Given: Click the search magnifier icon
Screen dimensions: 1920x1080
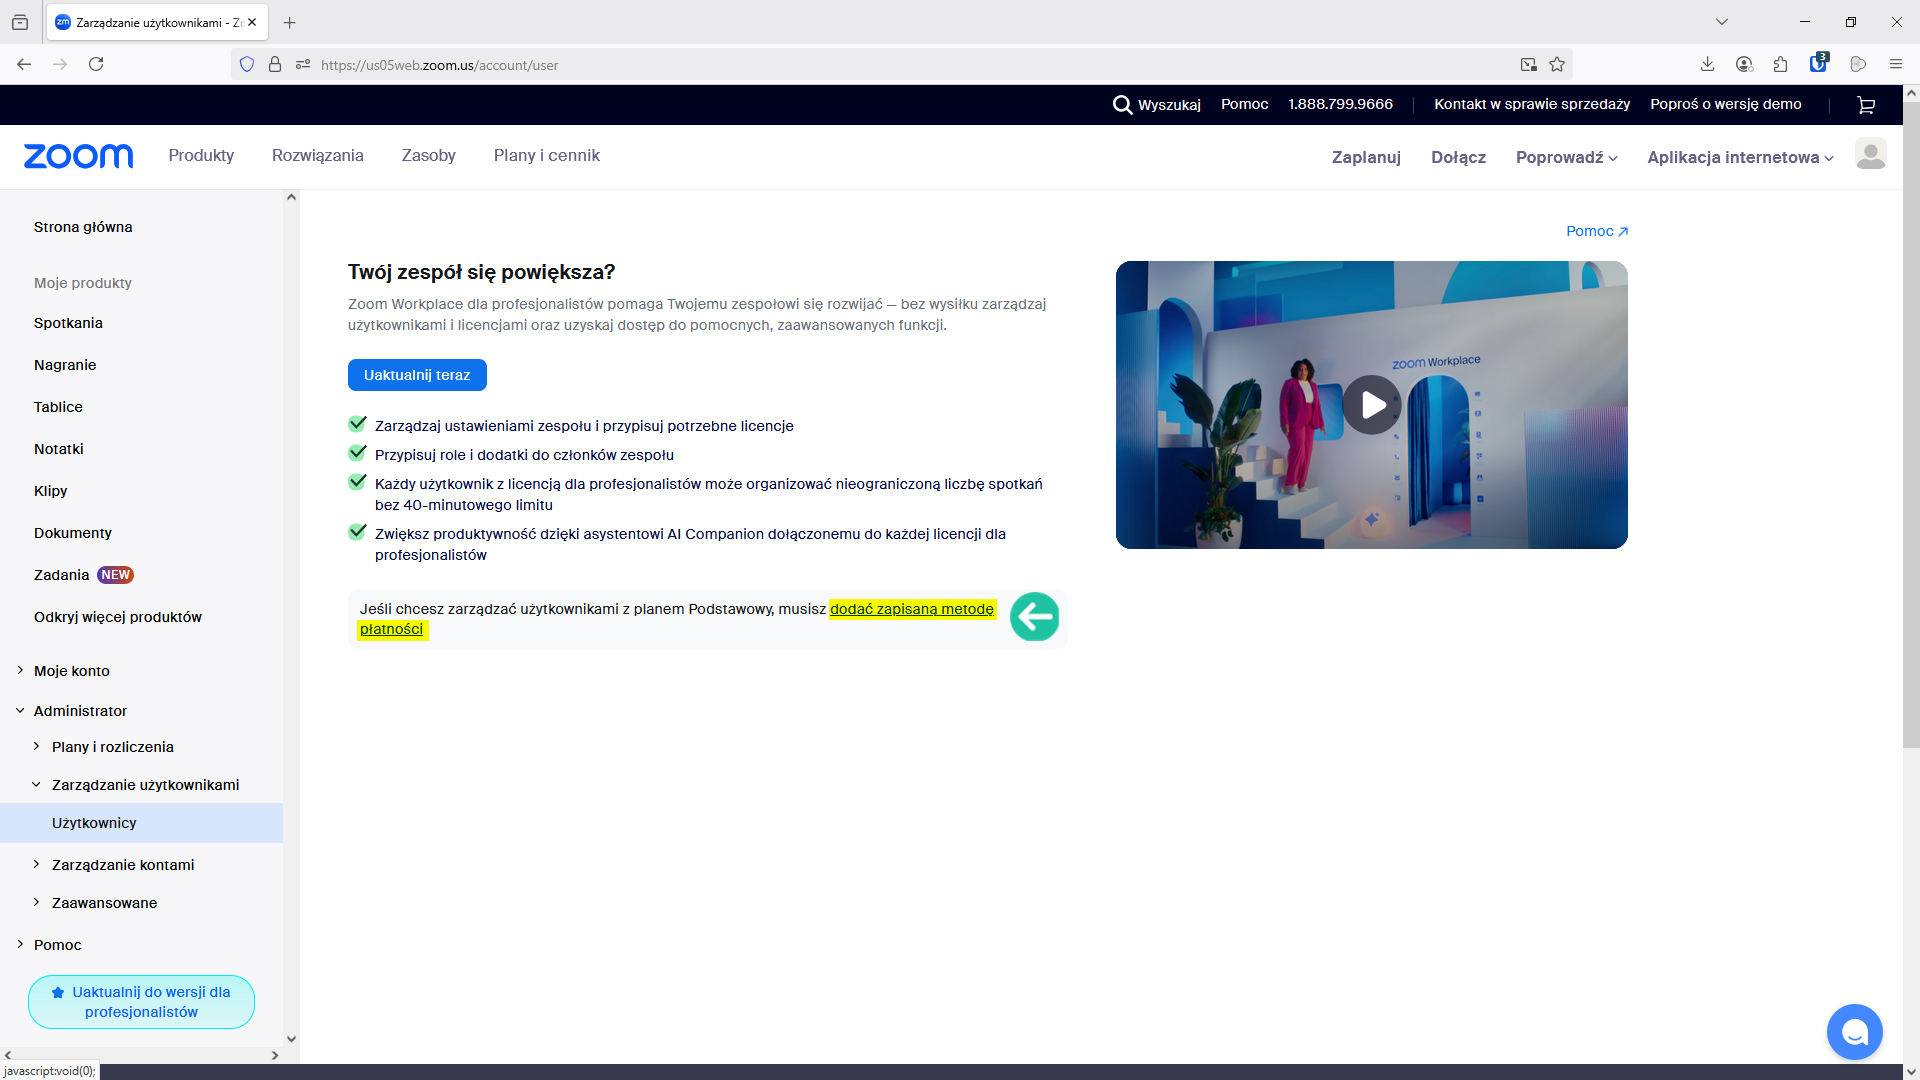Looking at the screenshot, I should click(x=1122, y=105).
